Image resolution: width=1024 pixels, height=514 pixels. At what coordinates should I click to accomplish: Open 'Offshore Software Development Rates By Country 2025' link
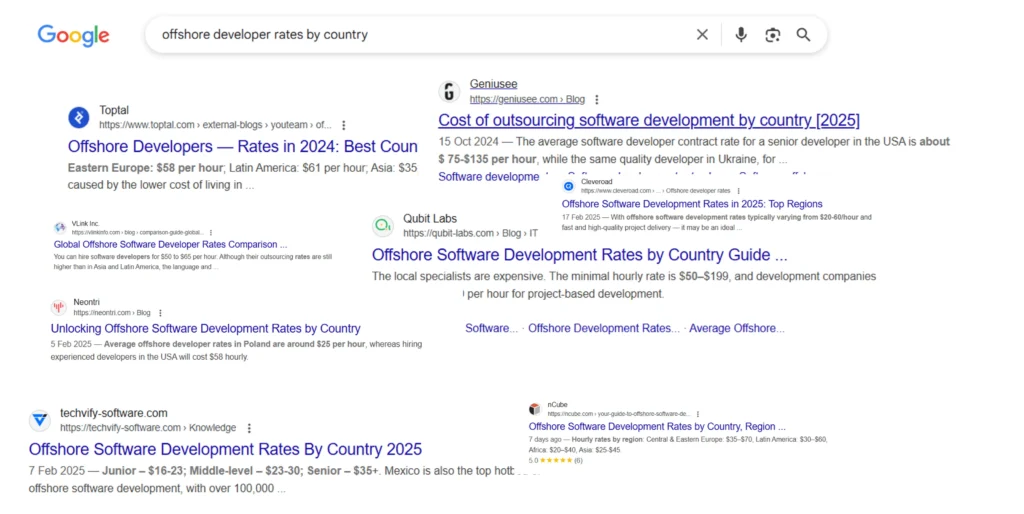pyautogui.click(x=225, y=449)
